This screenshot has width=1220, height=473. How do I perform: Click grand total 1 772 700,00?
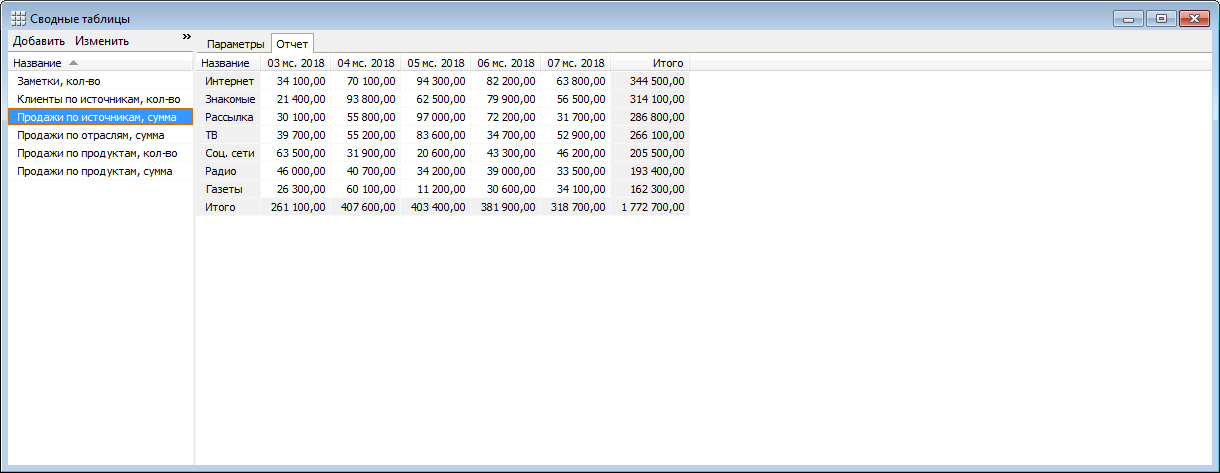[650, 207]
